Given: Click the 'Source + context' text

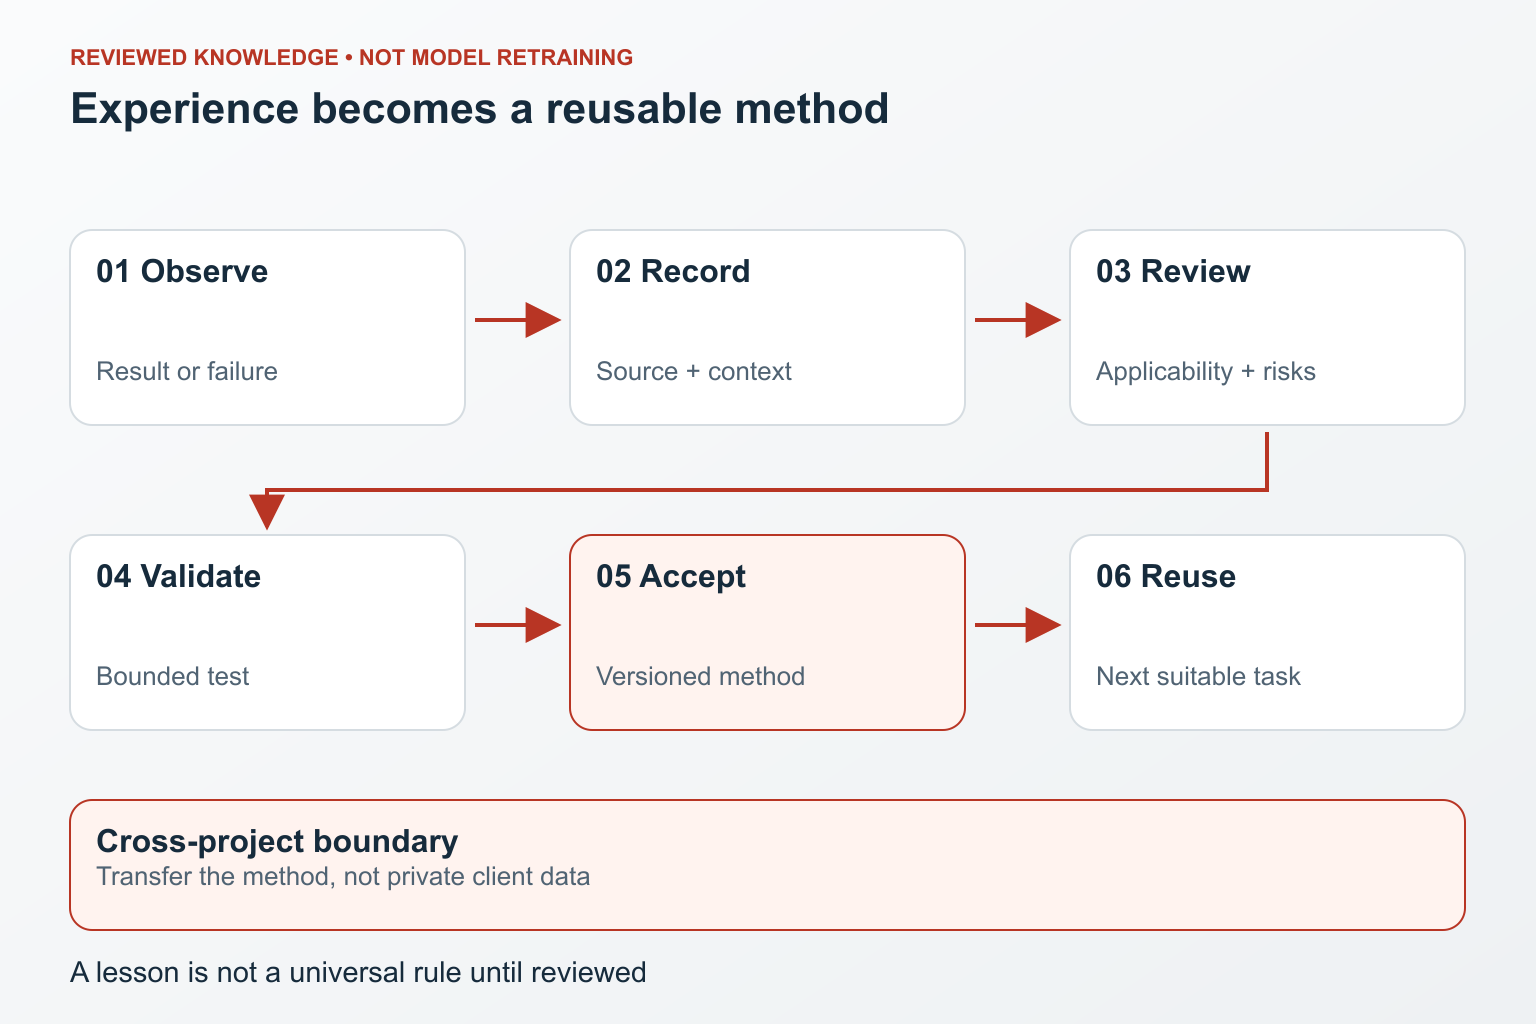Looking at the screenshot, I should (694, 371).
